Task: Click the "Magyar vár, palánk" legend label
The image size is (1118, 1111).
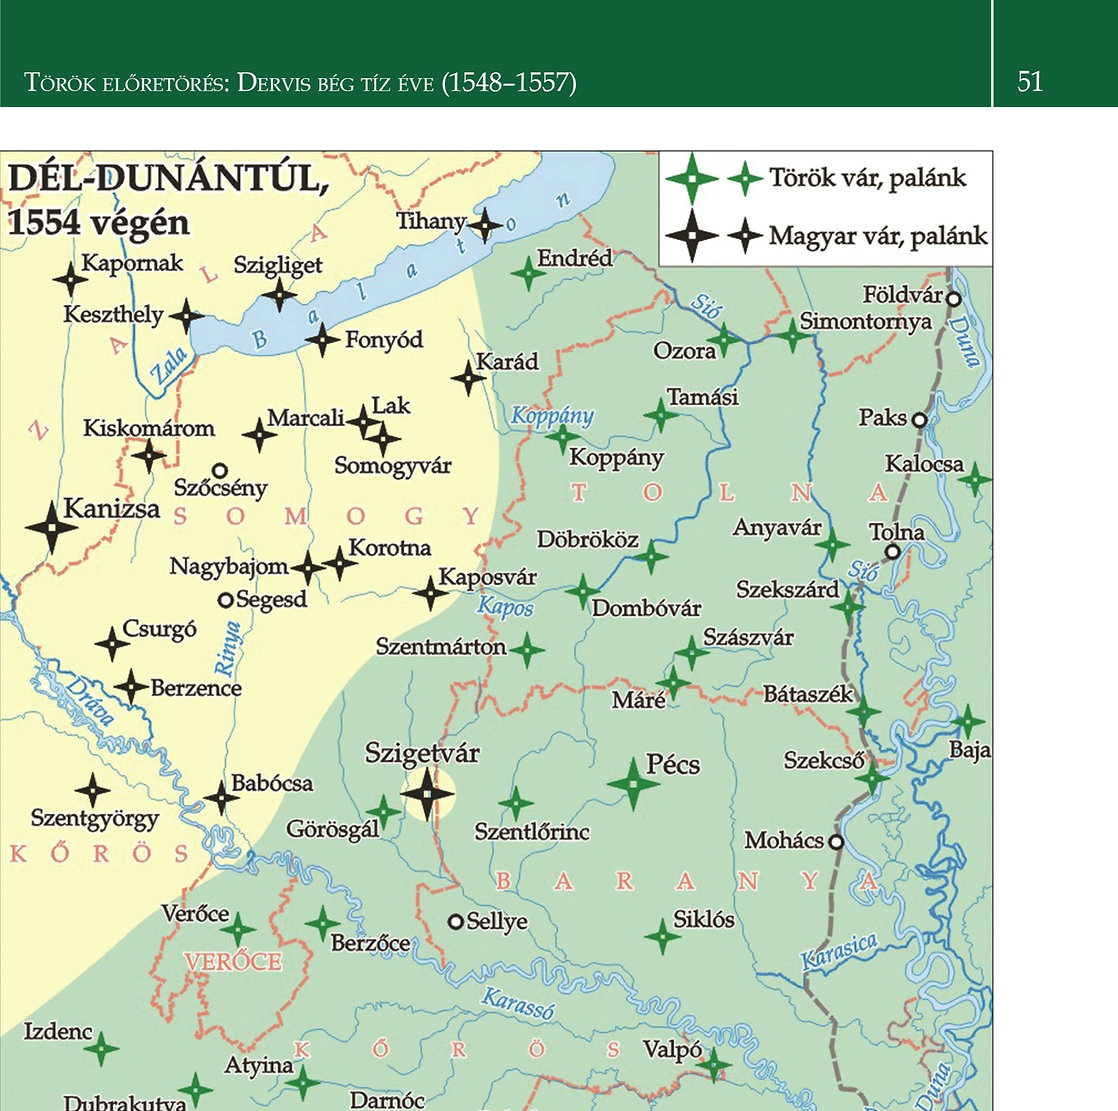Action: pos(877,236)
